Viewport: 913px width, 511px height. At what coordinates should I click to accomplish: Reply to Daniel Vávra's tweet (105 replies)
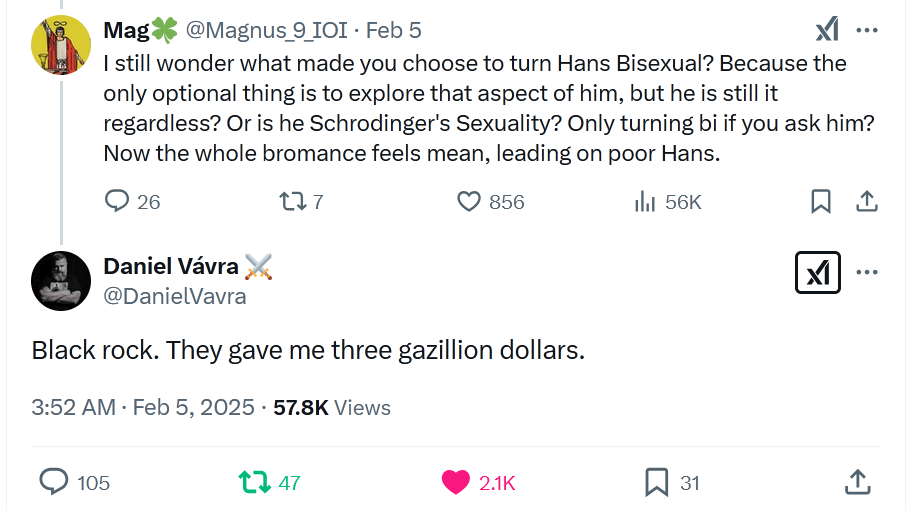(x=53, y=482)
